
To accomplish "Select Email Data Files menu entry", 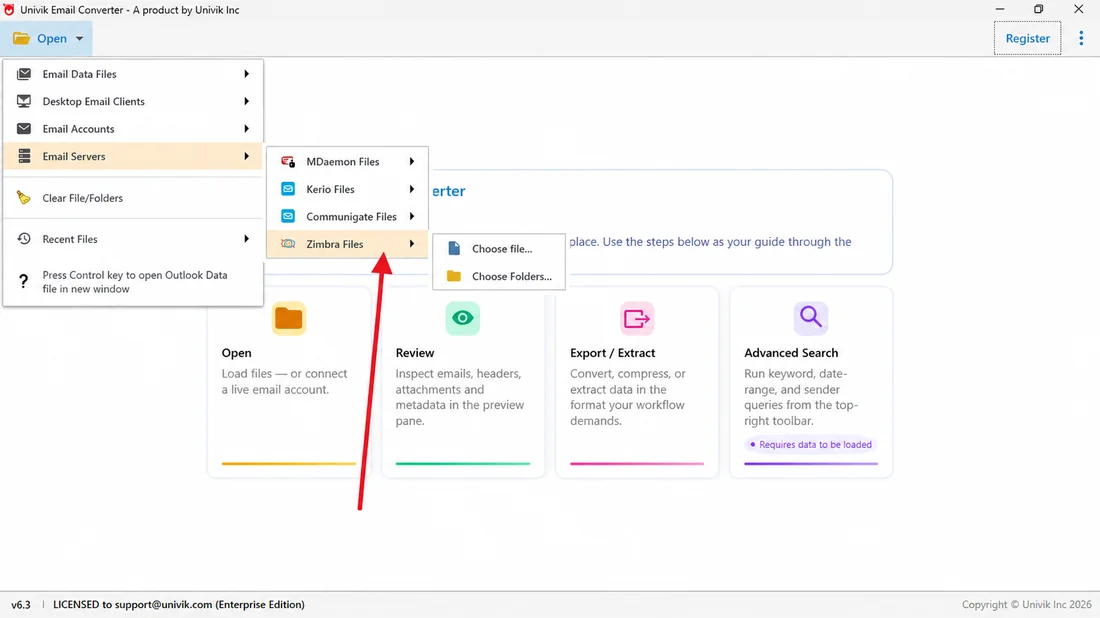I will pos(133,74).
